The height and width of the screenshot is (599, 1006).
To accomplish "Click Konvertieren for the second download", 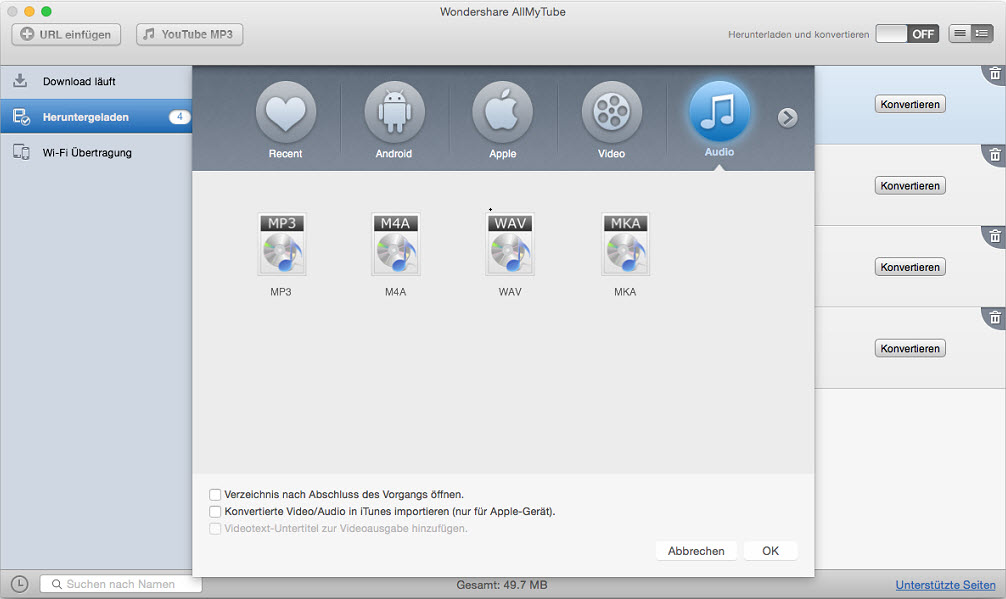I will coord(910,185).
